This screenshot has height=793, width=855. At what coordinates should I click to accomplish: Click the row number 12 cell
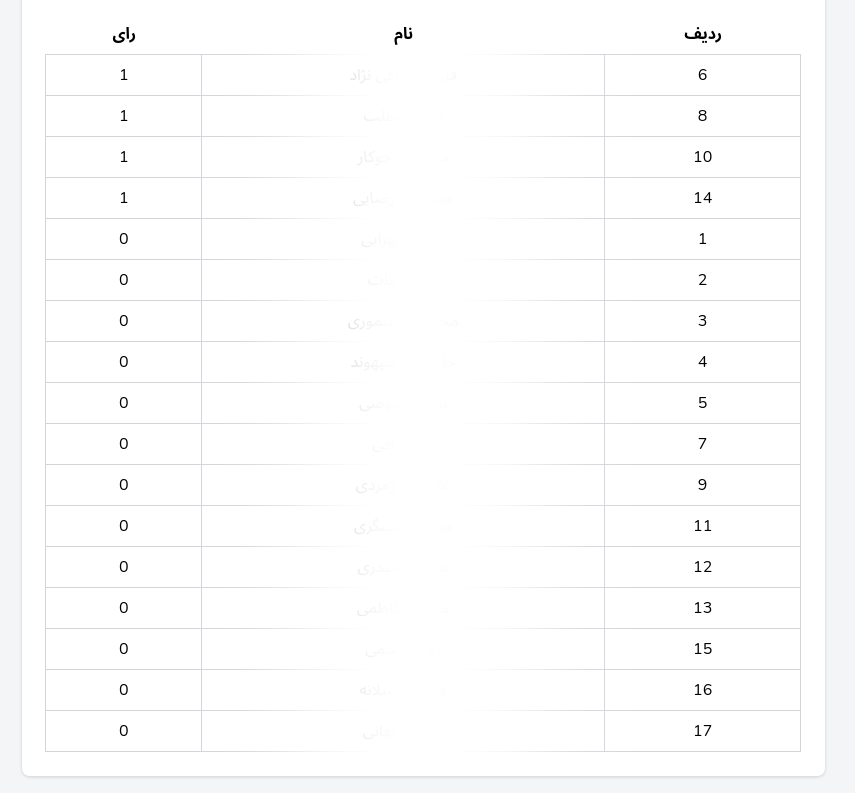tap(702, 567)
